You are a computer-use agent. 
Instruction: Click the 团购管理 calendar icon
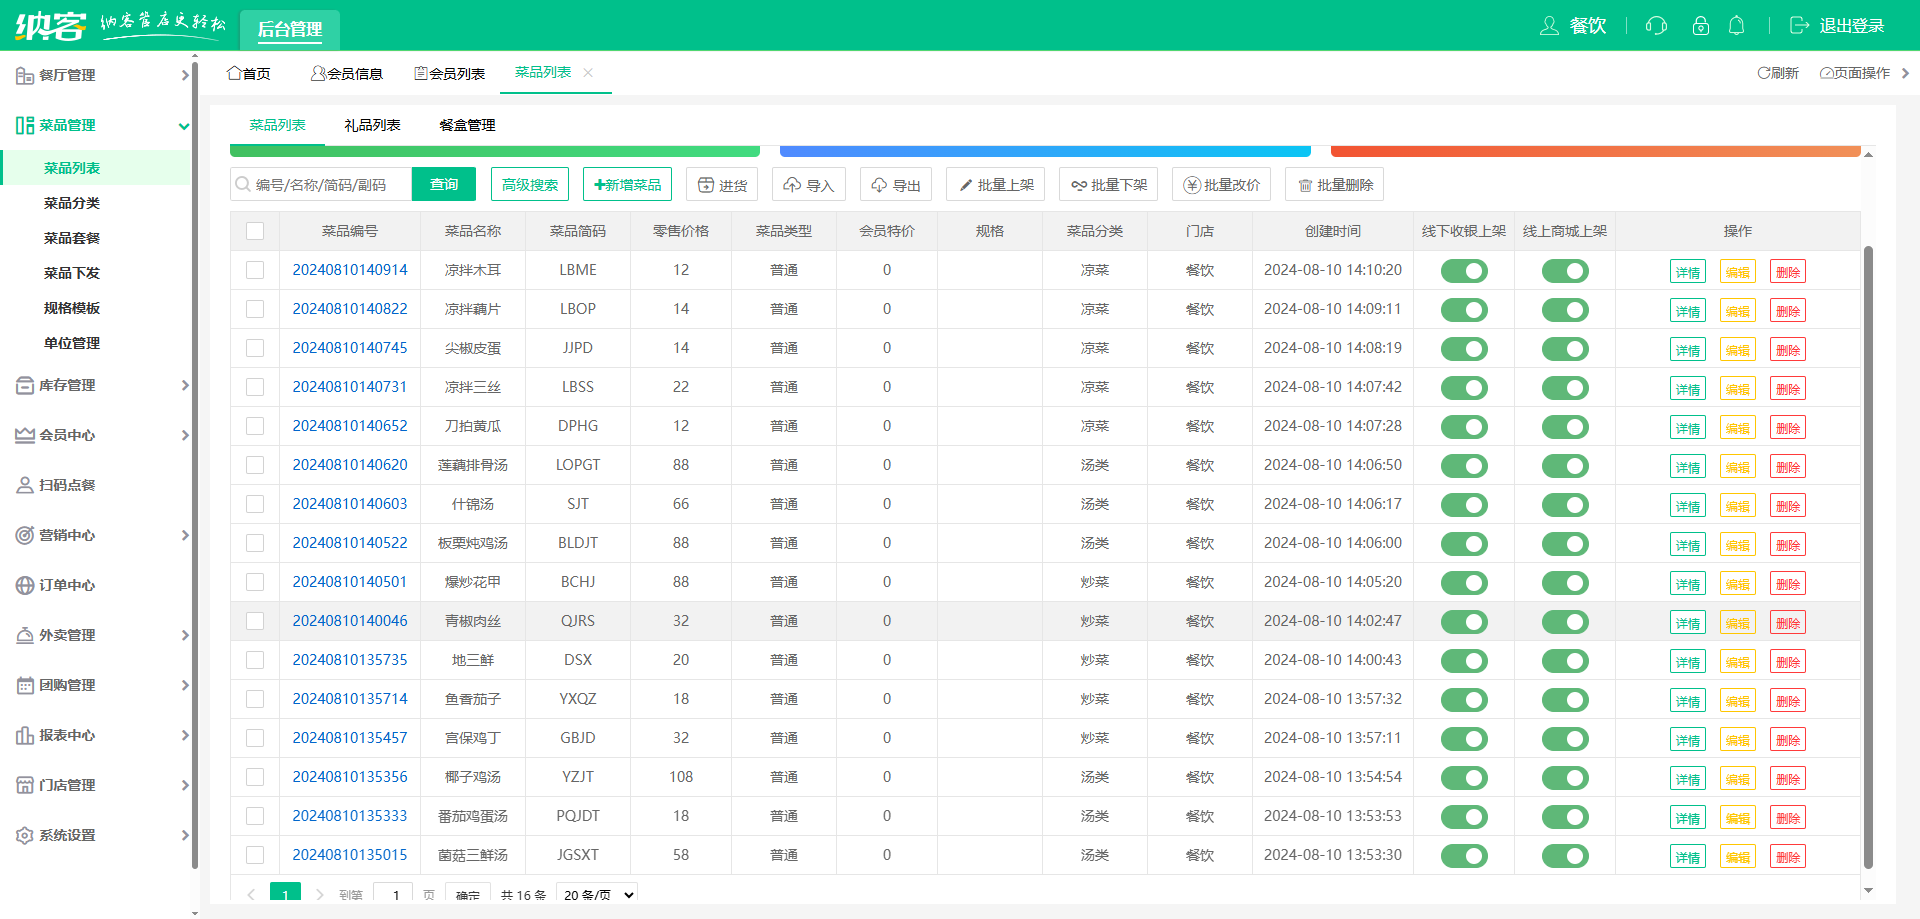click(x=25, y=685)
